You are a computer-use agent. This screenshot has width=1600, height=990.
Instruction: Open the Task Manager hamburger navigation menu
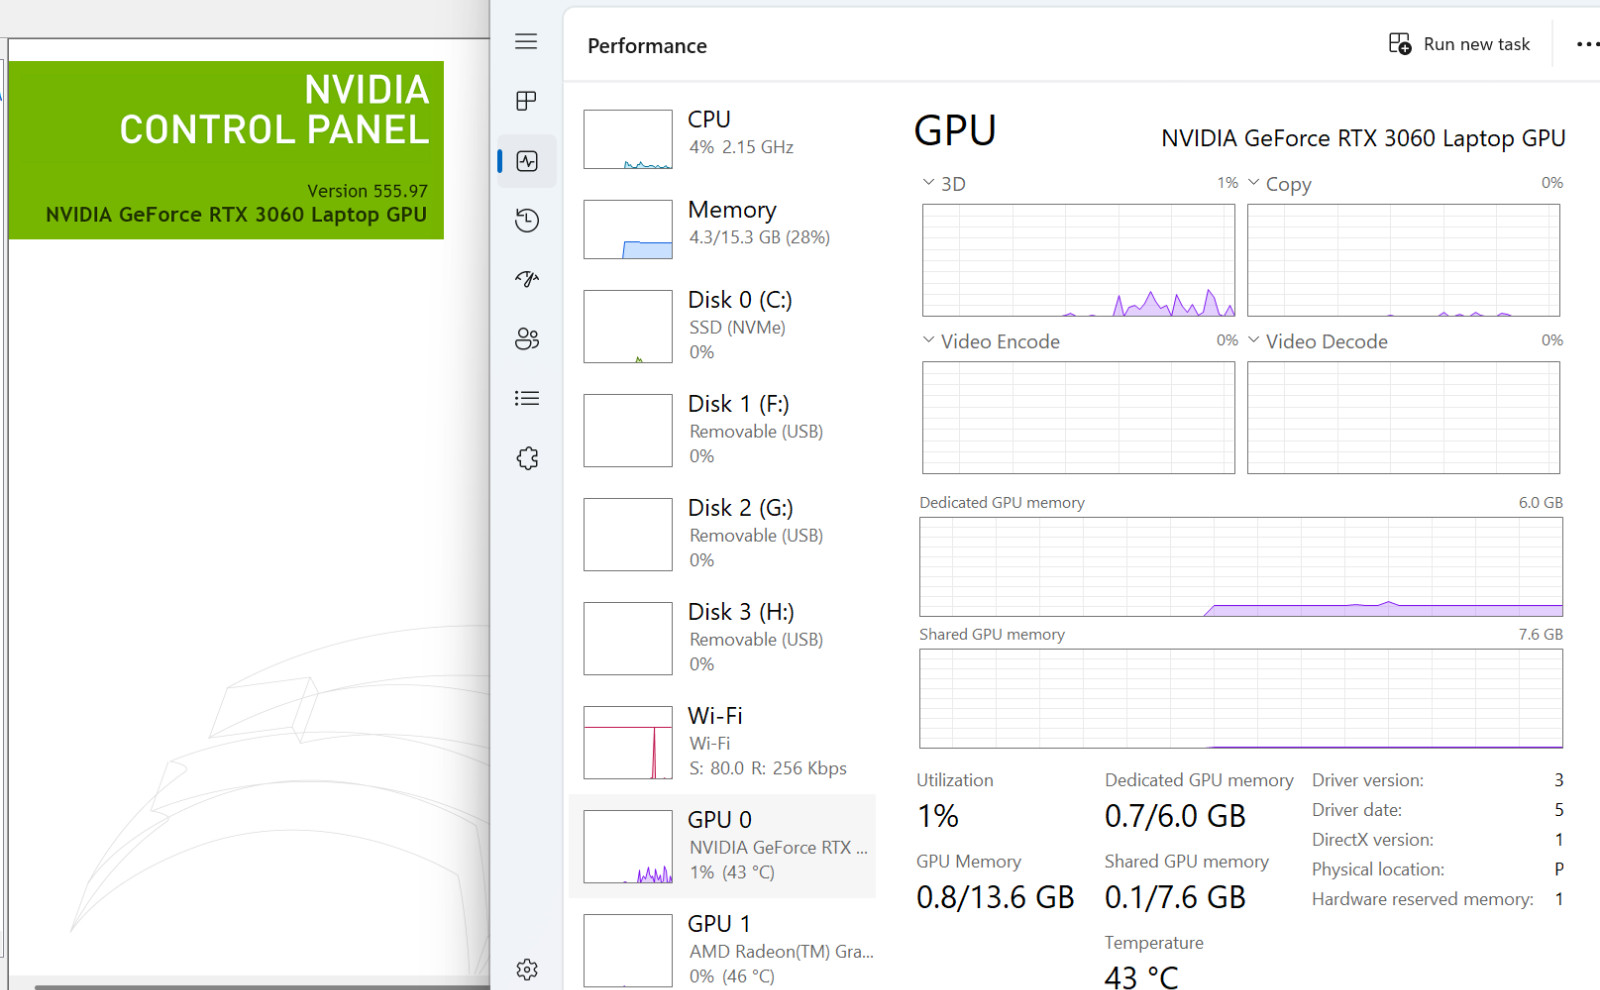click(x=526, y=41)
